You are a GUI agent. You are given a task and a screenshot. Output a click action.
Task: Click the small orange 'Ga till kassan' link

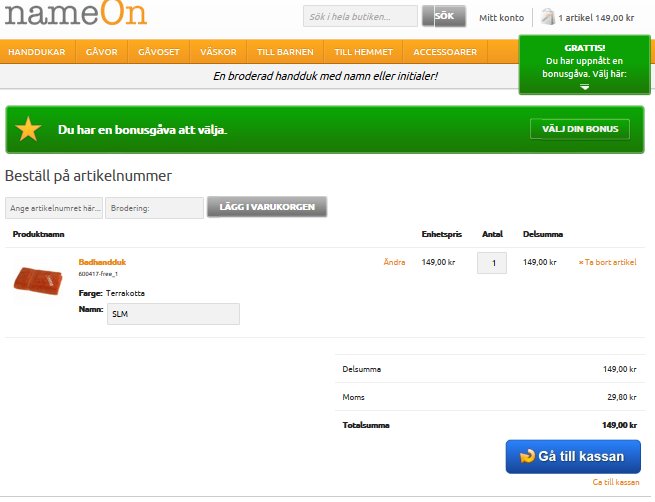[x=616, y=482]
